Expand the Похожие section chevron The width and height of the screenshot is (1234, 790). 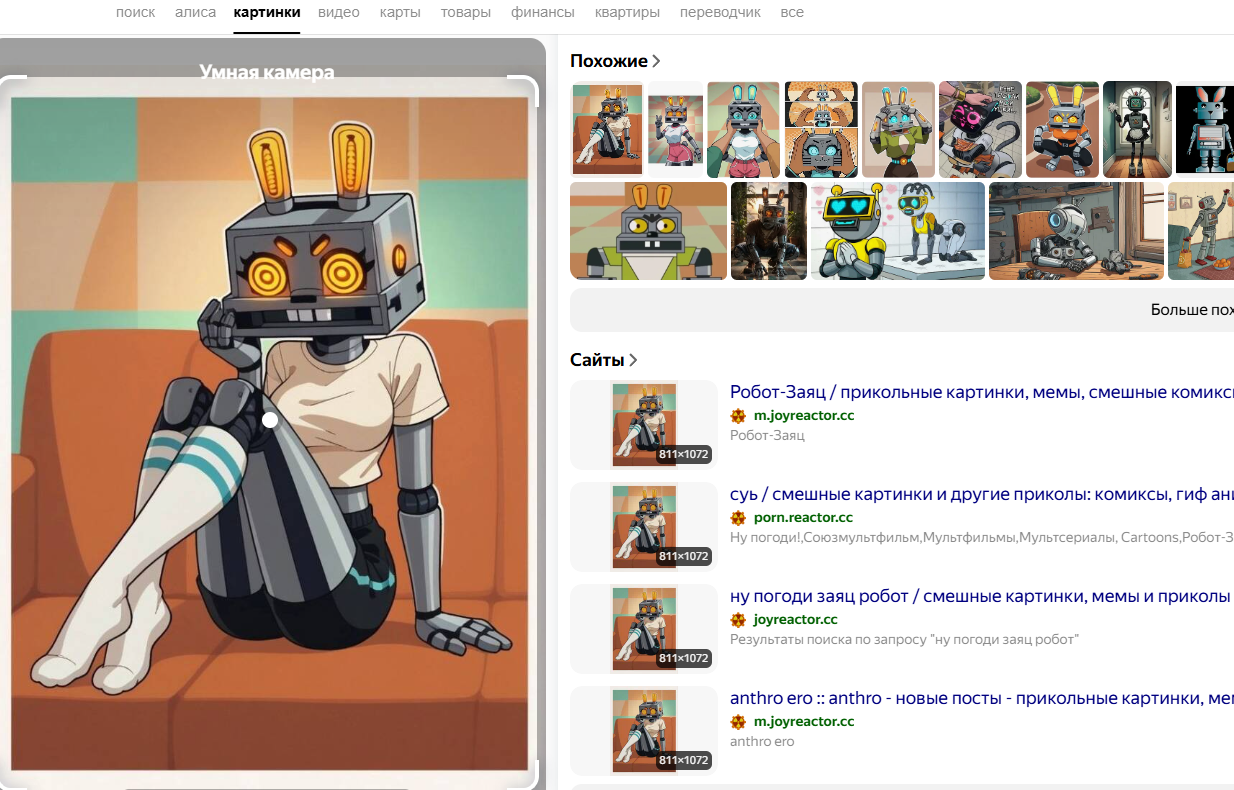tap(656, 62)
